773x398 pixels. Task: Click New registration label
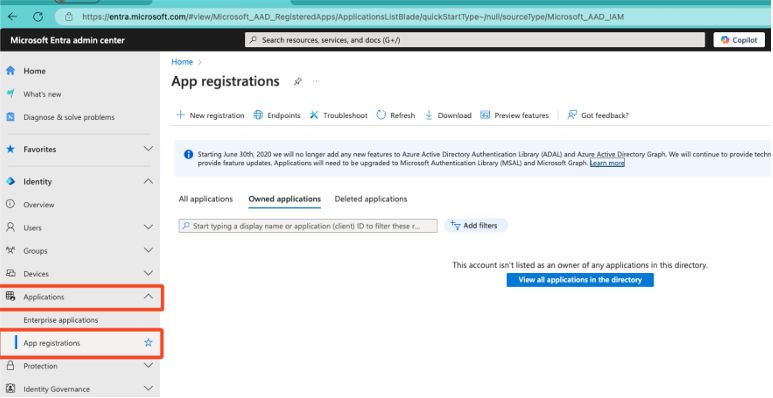point(217,115)
